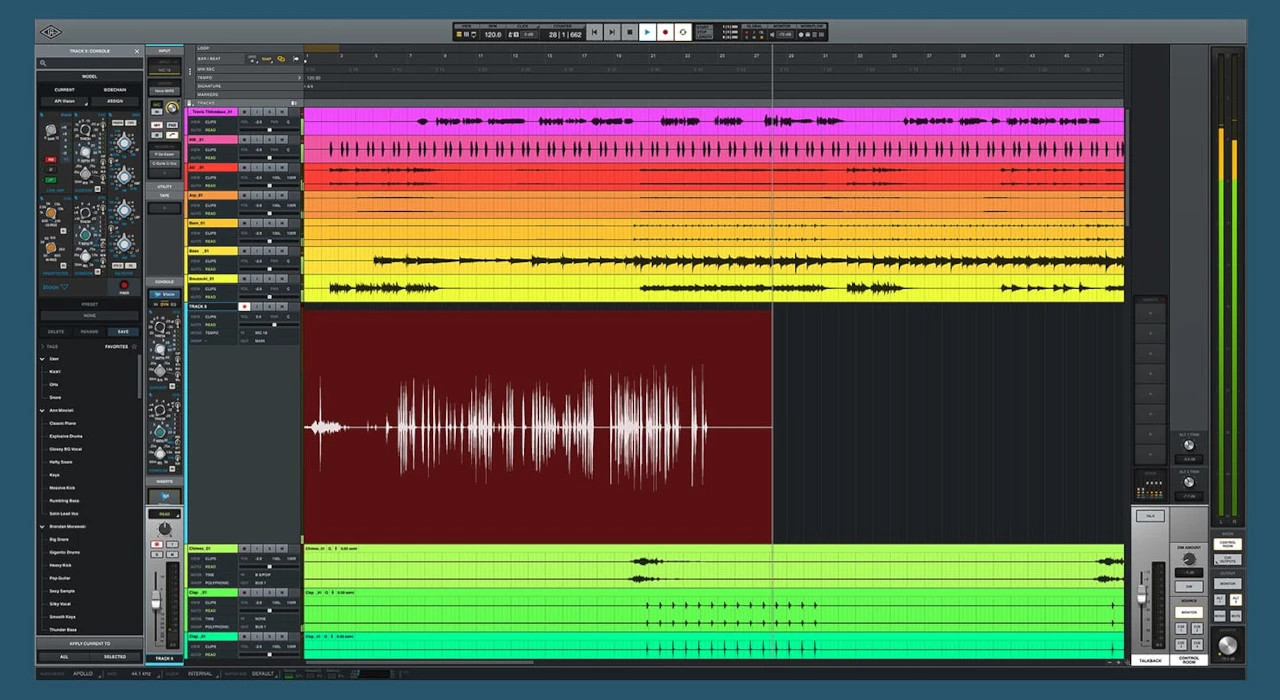Open the READ automation mode dropdown on channel strip

point(165,514)
